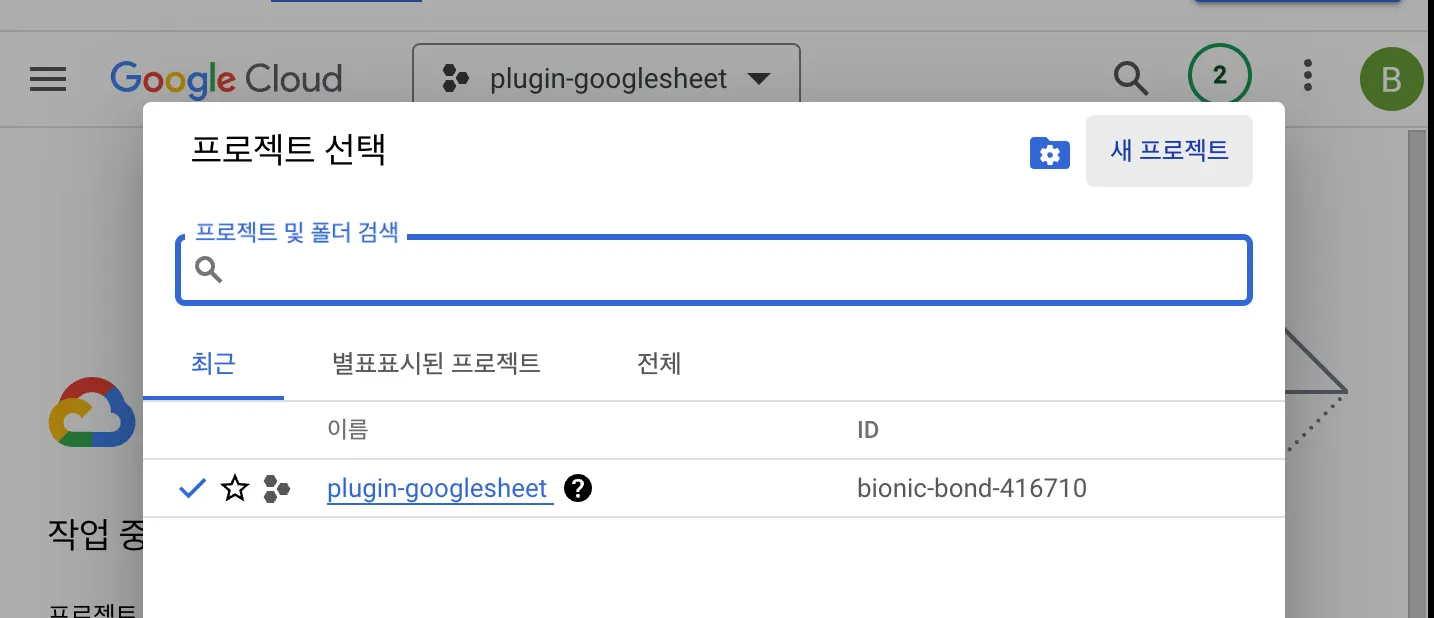Switch to the 최근 tab
Screen dimensions: 1434x618
pos(213,363)
